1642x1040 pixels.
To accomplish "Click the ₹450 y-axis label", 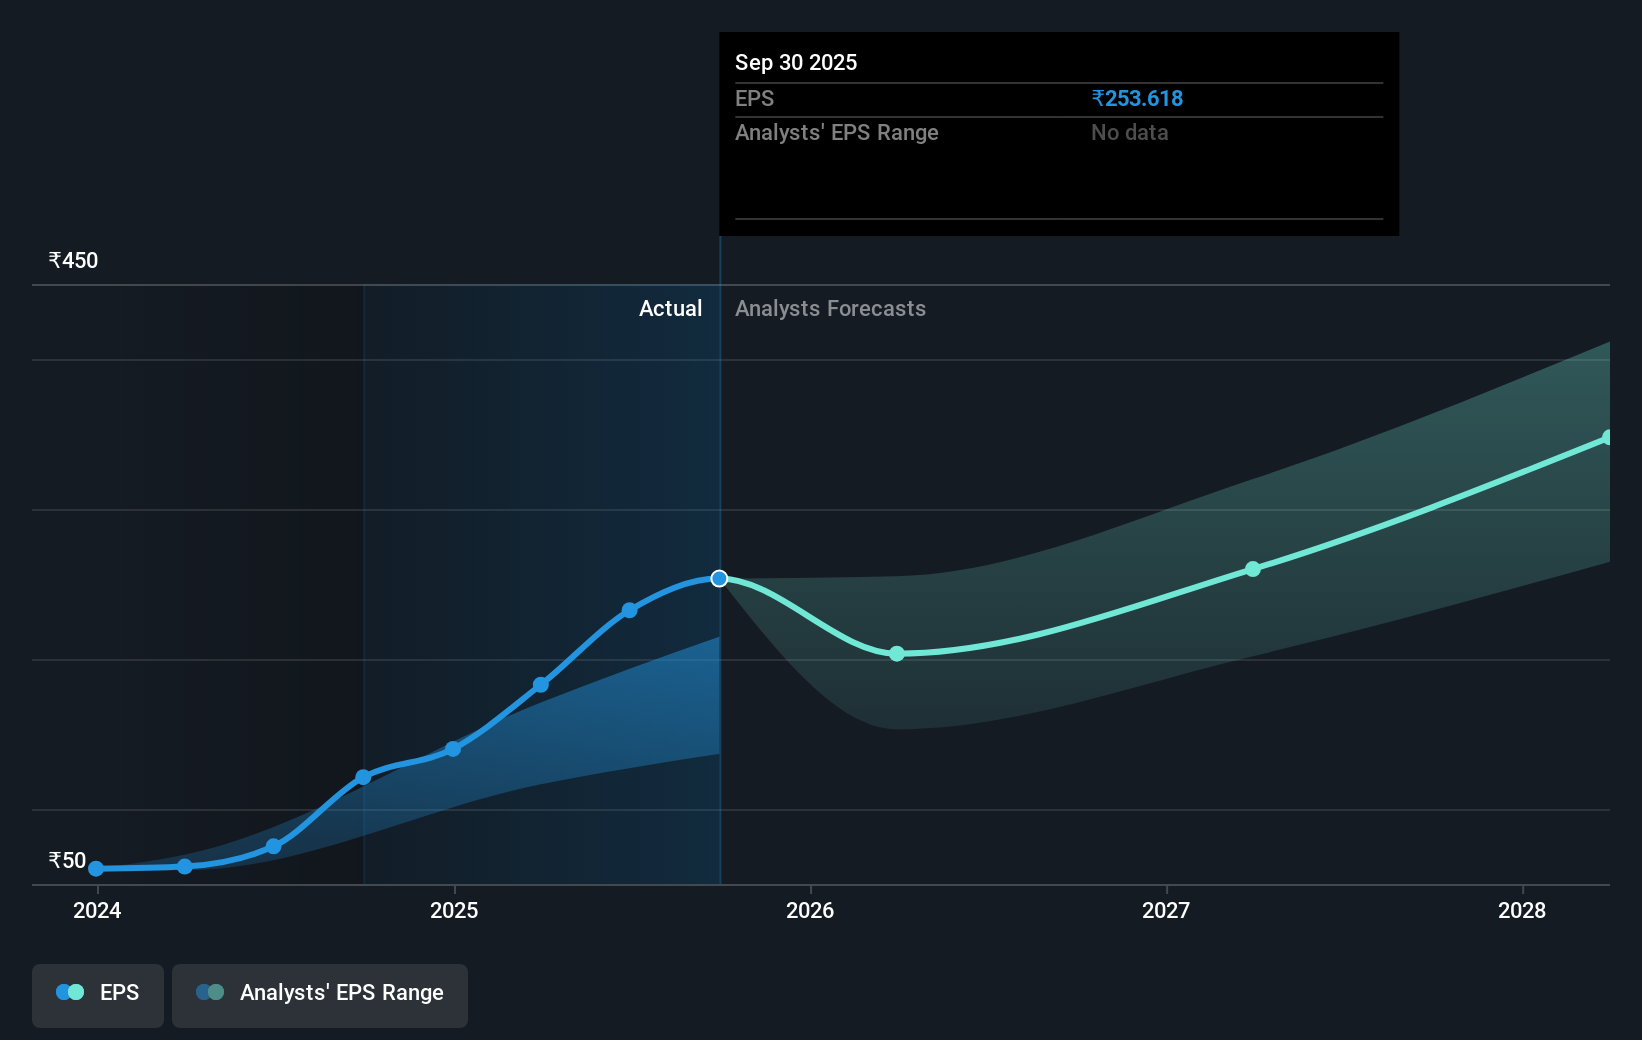I will [x=73, y=260].
